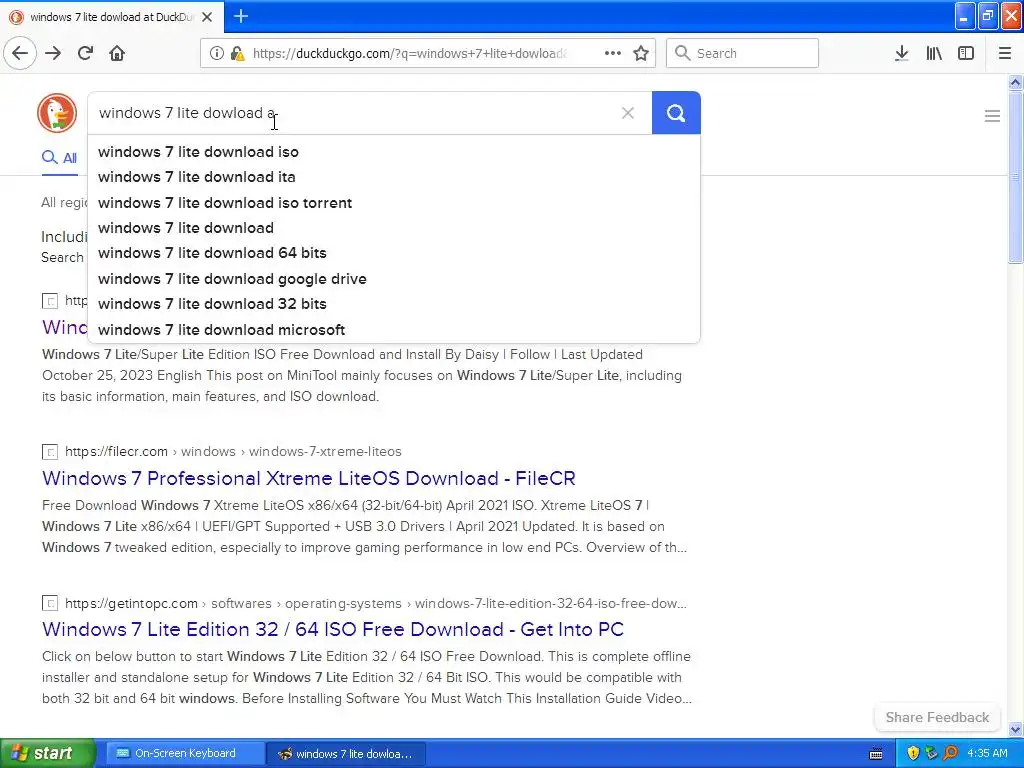Image resolution: width=1024 pixels, height=768 pixels.
Task: Open Firefox hamburger menu
Action: 1005,54
